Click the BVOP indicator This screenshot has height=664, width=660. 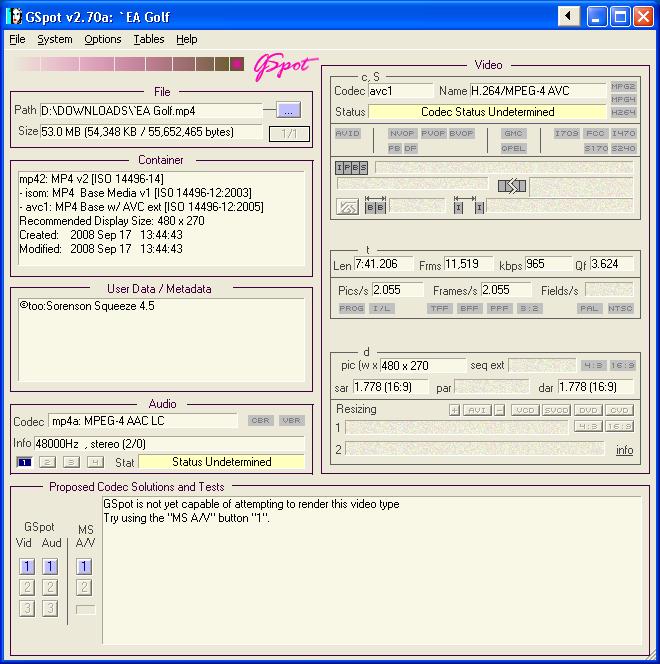point(461,133)
